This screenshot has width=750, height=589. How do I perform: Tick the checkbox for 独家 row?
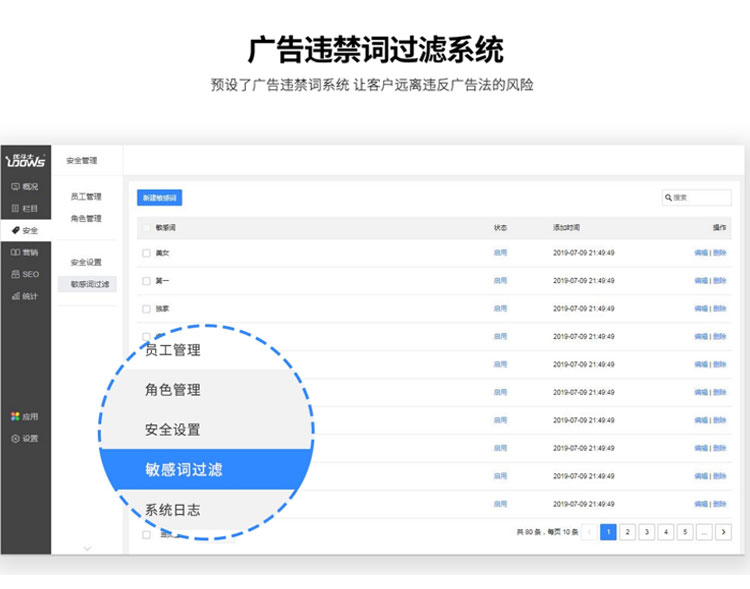[x=146, y=309]
